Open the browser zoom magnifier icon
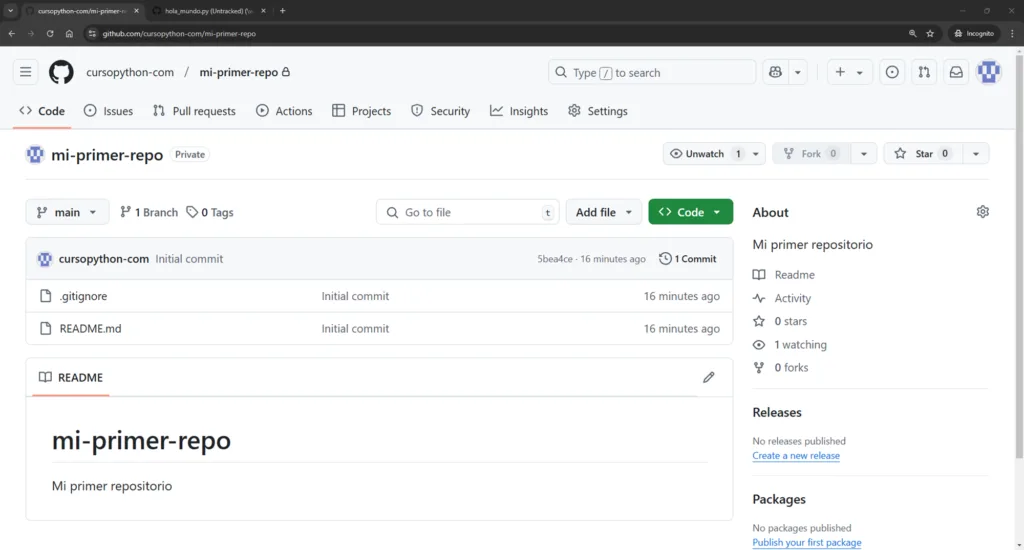The width and height of the screenshot is (1024, 550). 912,33
